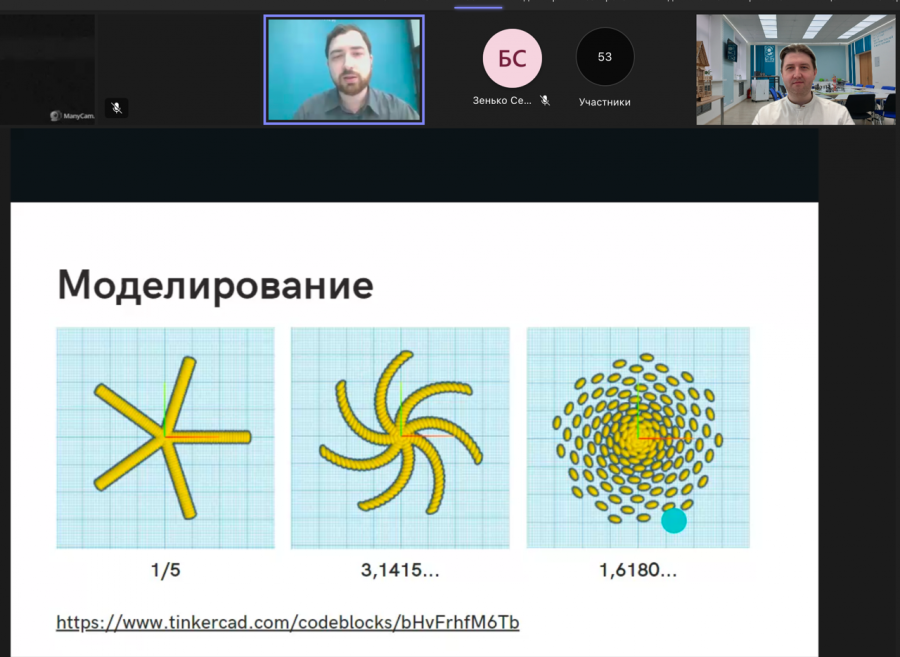Image resolution: width=900 pixels, height=657 pixels.
Task: Open the tinkercad.com codeblocks link
Action: [x=288, y=623]
